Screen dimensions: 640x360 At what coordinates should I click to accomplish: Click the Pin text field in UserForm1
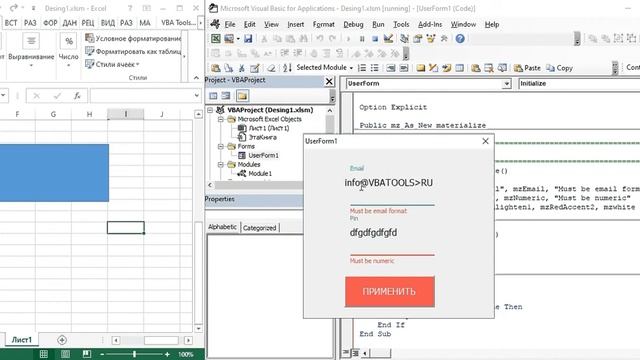pyautogui.click(x=391, y=233)
